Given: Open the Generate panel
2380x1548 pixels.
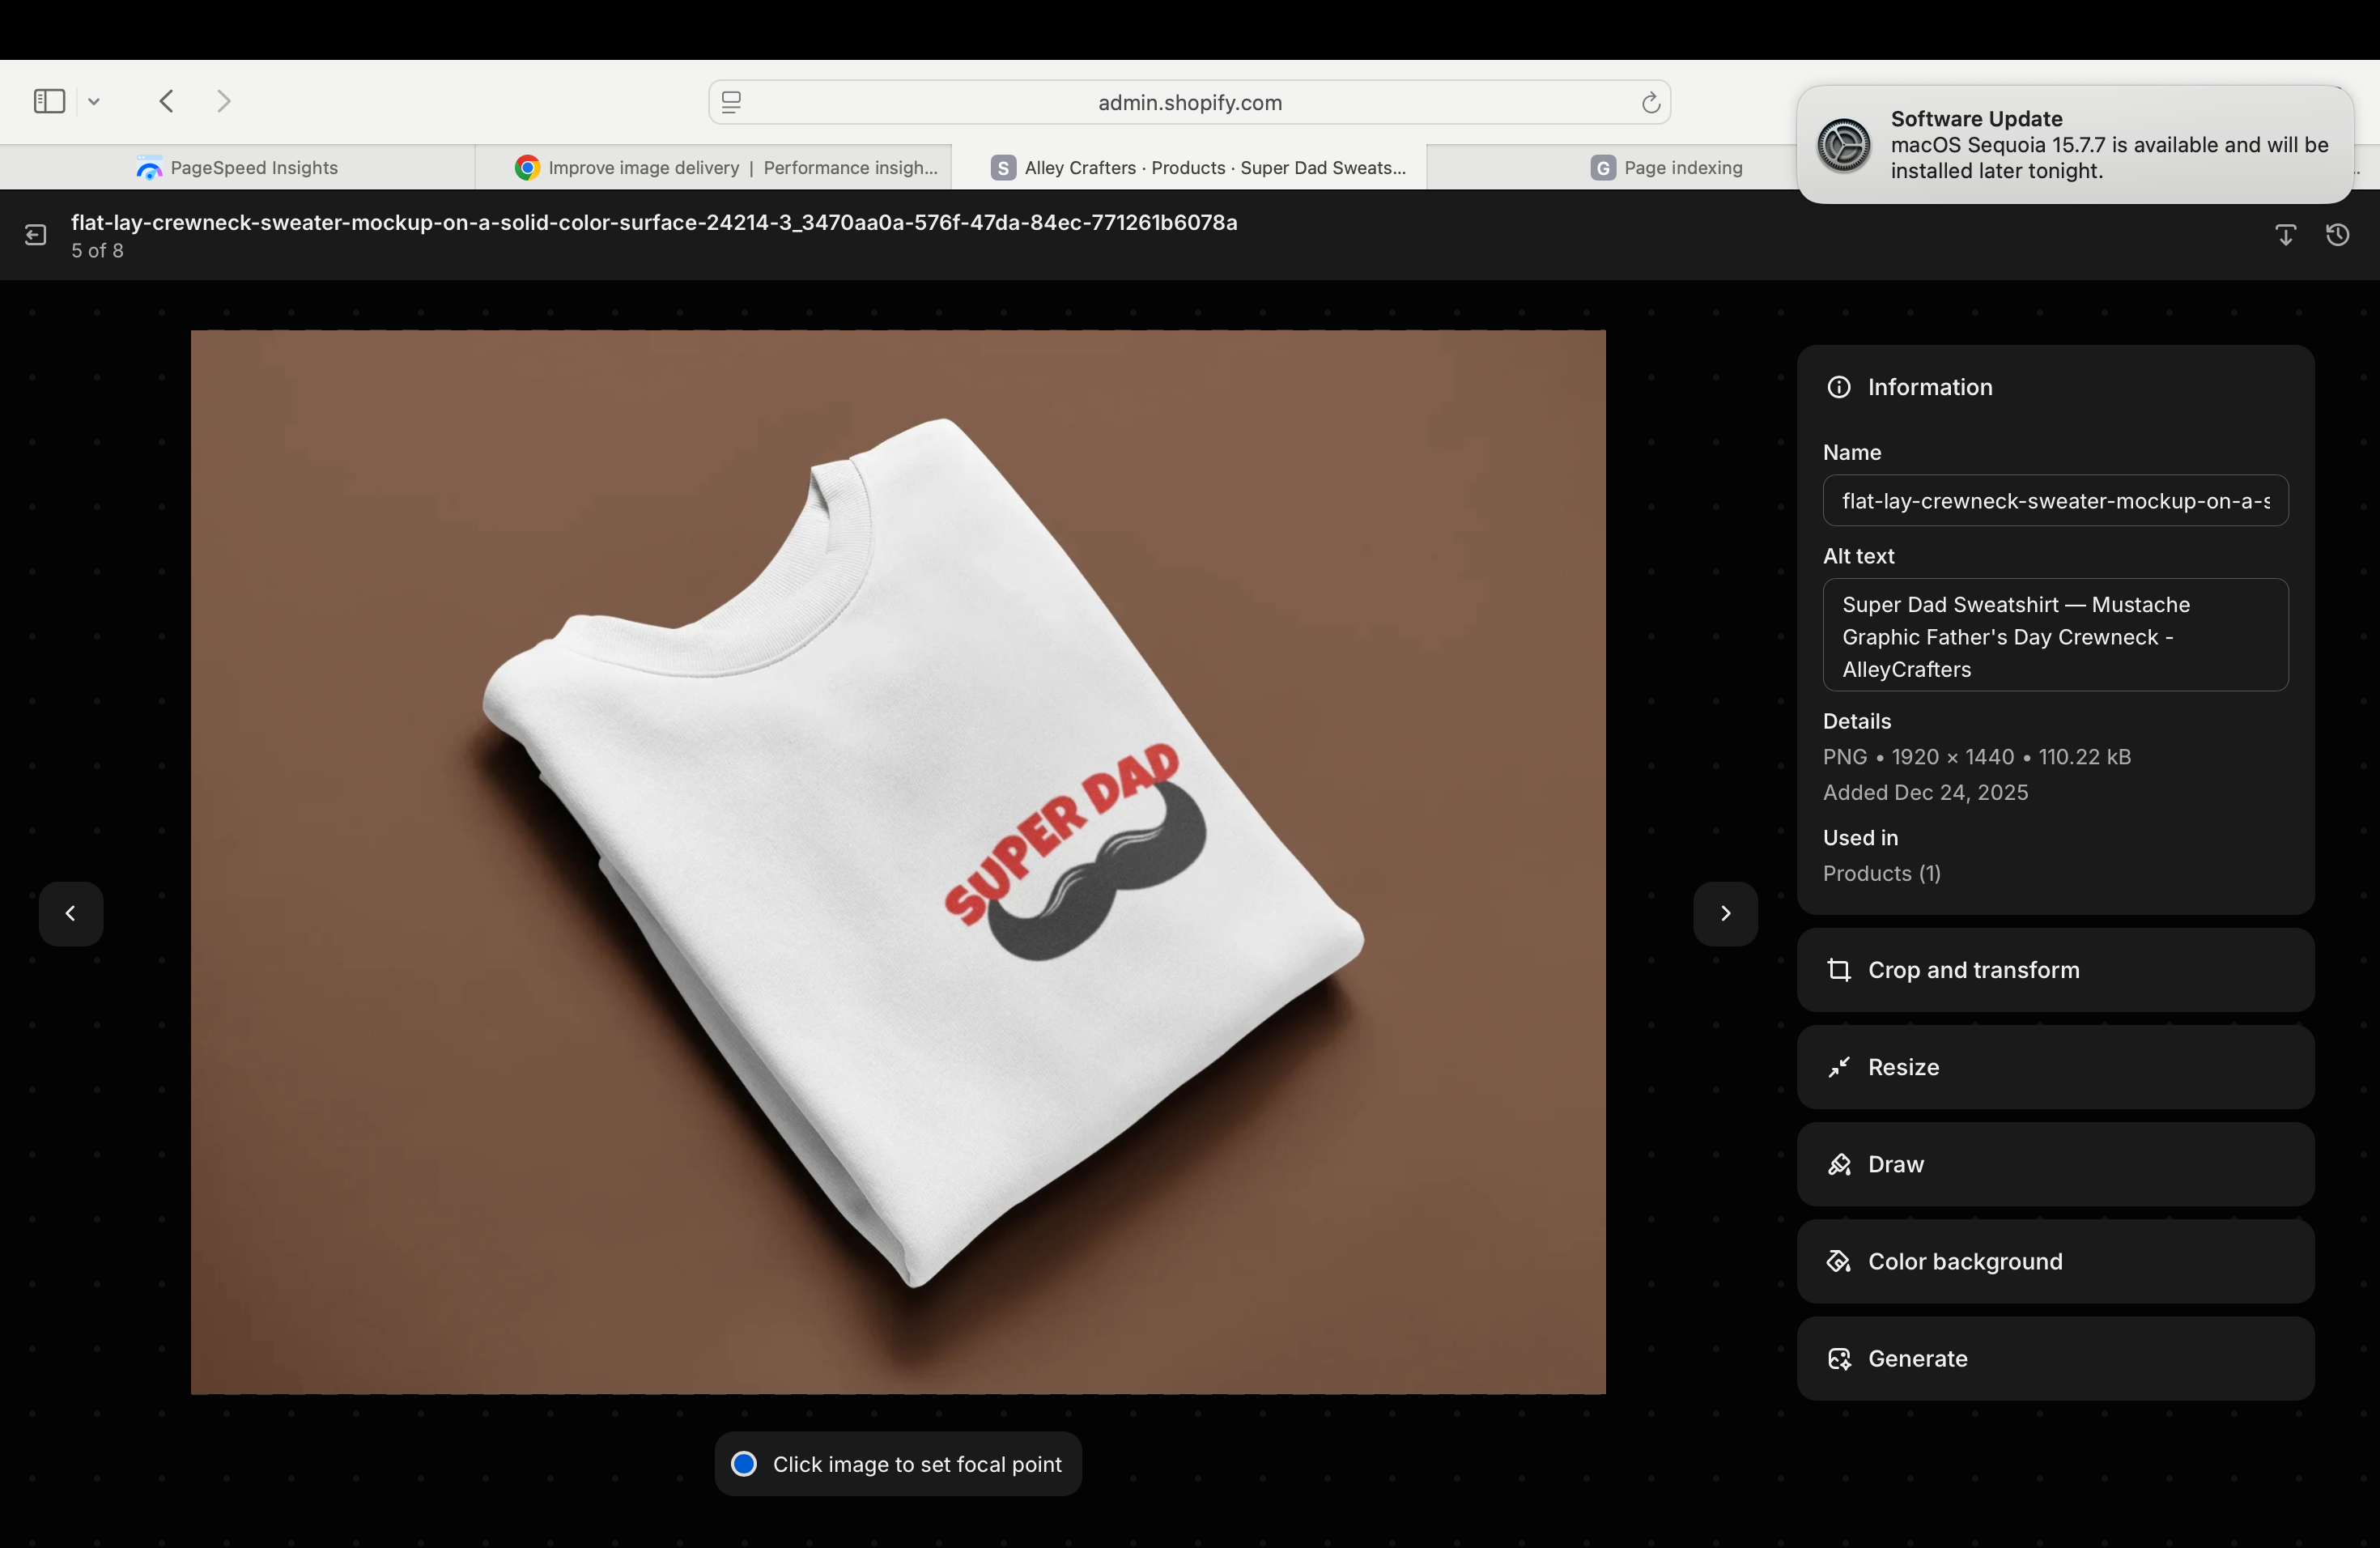Looking at the screenshot, I should click(2055, 1358).
